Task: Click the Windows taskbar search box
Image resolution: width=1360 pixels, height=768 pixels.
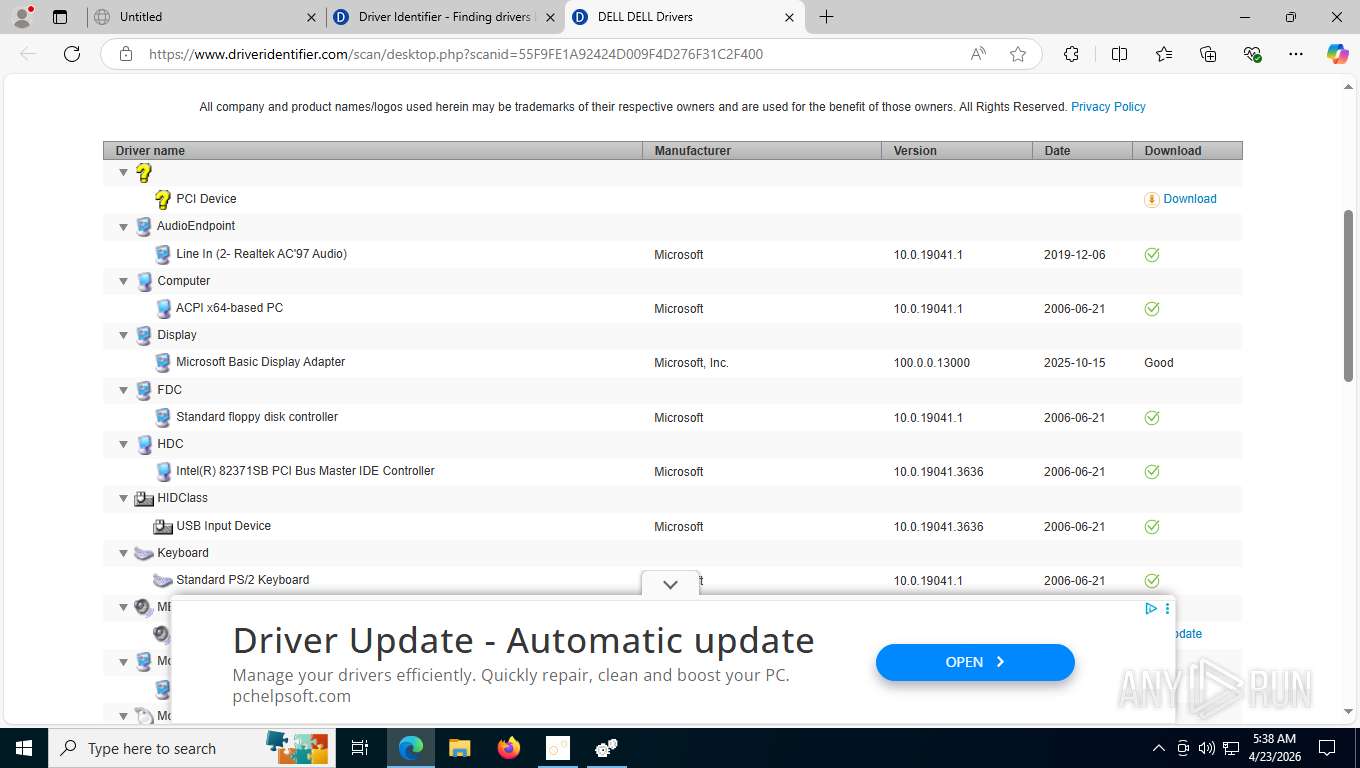Action: coord(190,748)
